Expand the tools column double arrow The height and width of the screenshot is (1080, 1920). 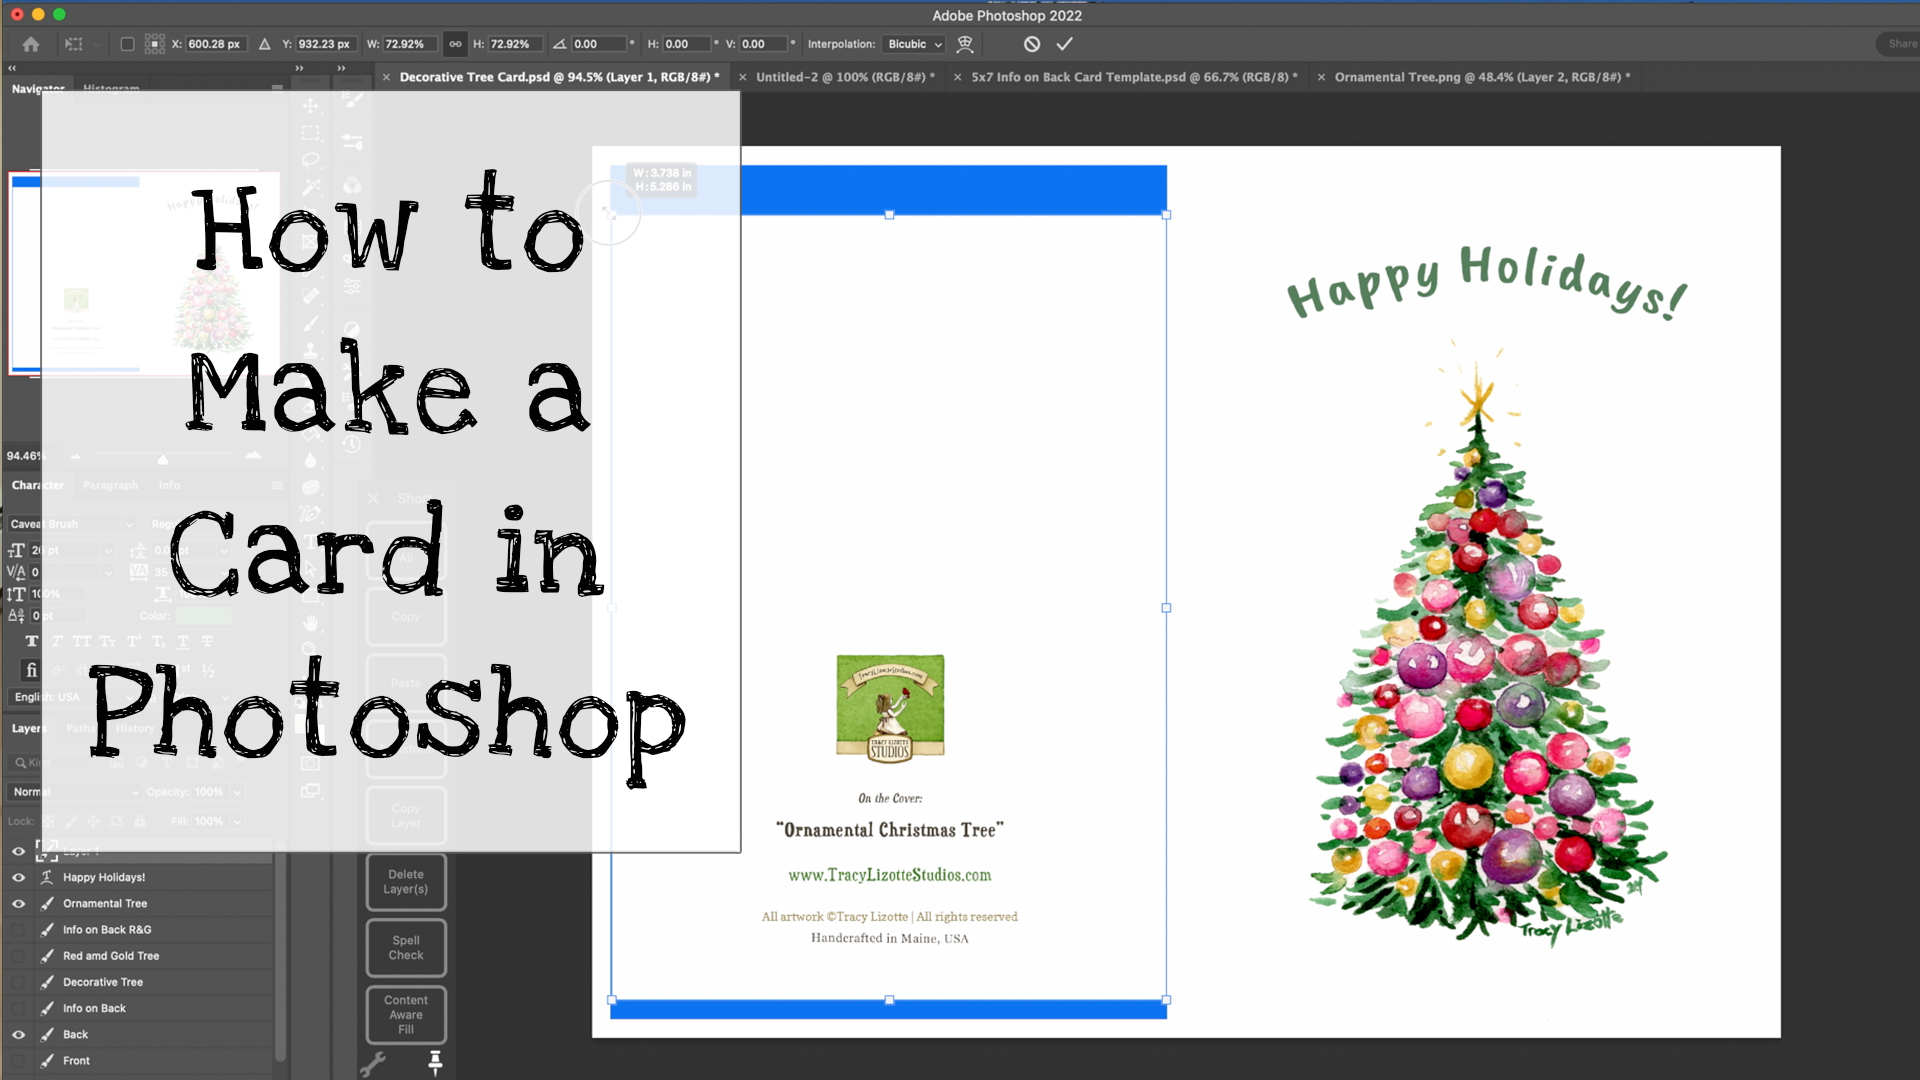(299, 68)
